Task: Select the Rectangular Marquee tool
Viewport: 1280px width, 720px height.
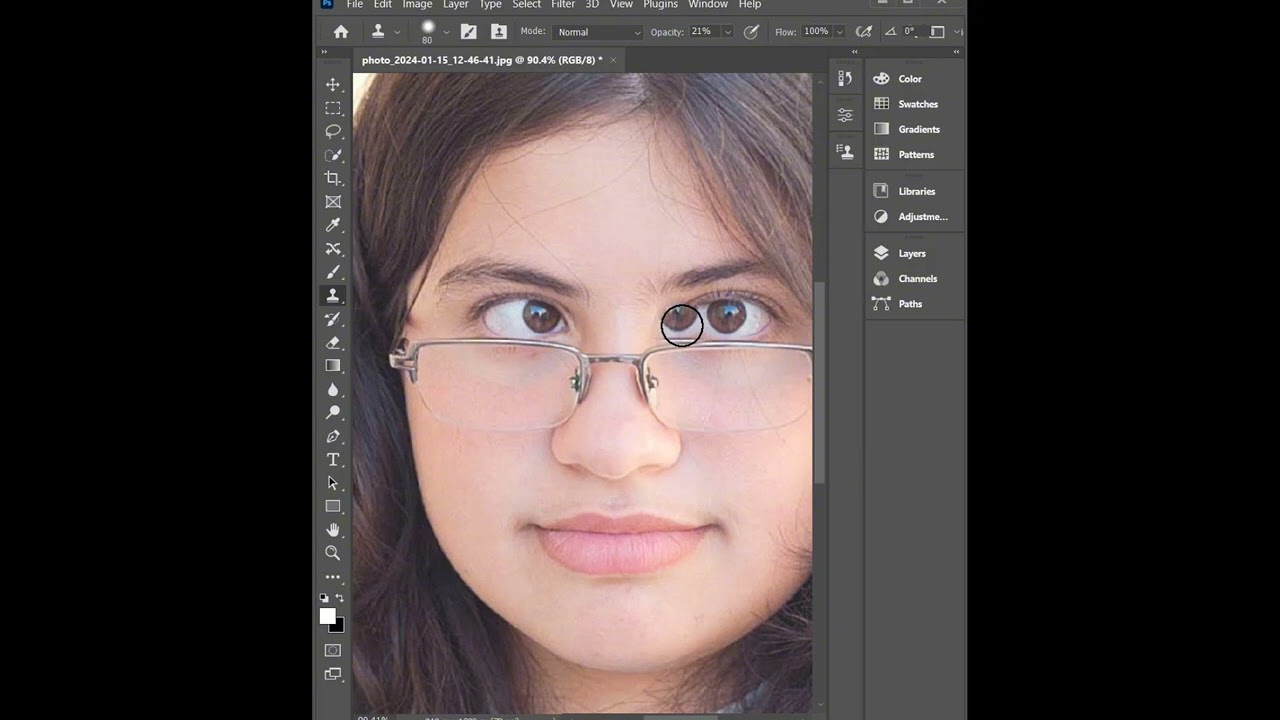Action: click(x=333, y=108)
